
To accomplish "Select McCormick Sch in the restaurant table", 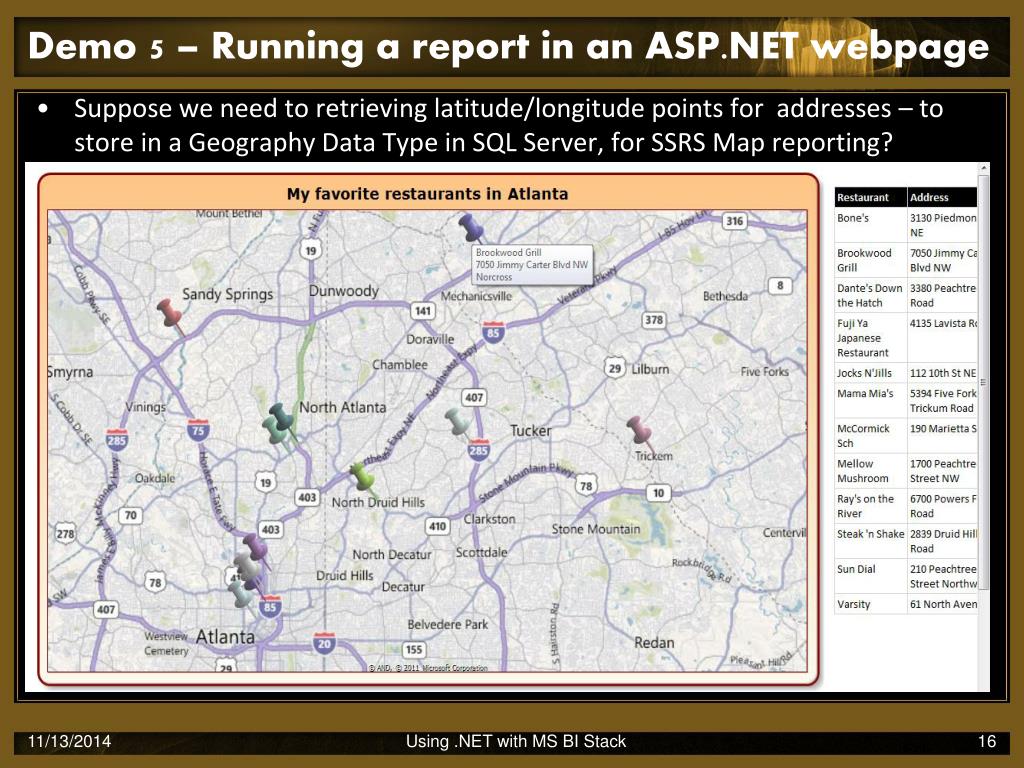I will pyautogui.click(x=906, y=436).
